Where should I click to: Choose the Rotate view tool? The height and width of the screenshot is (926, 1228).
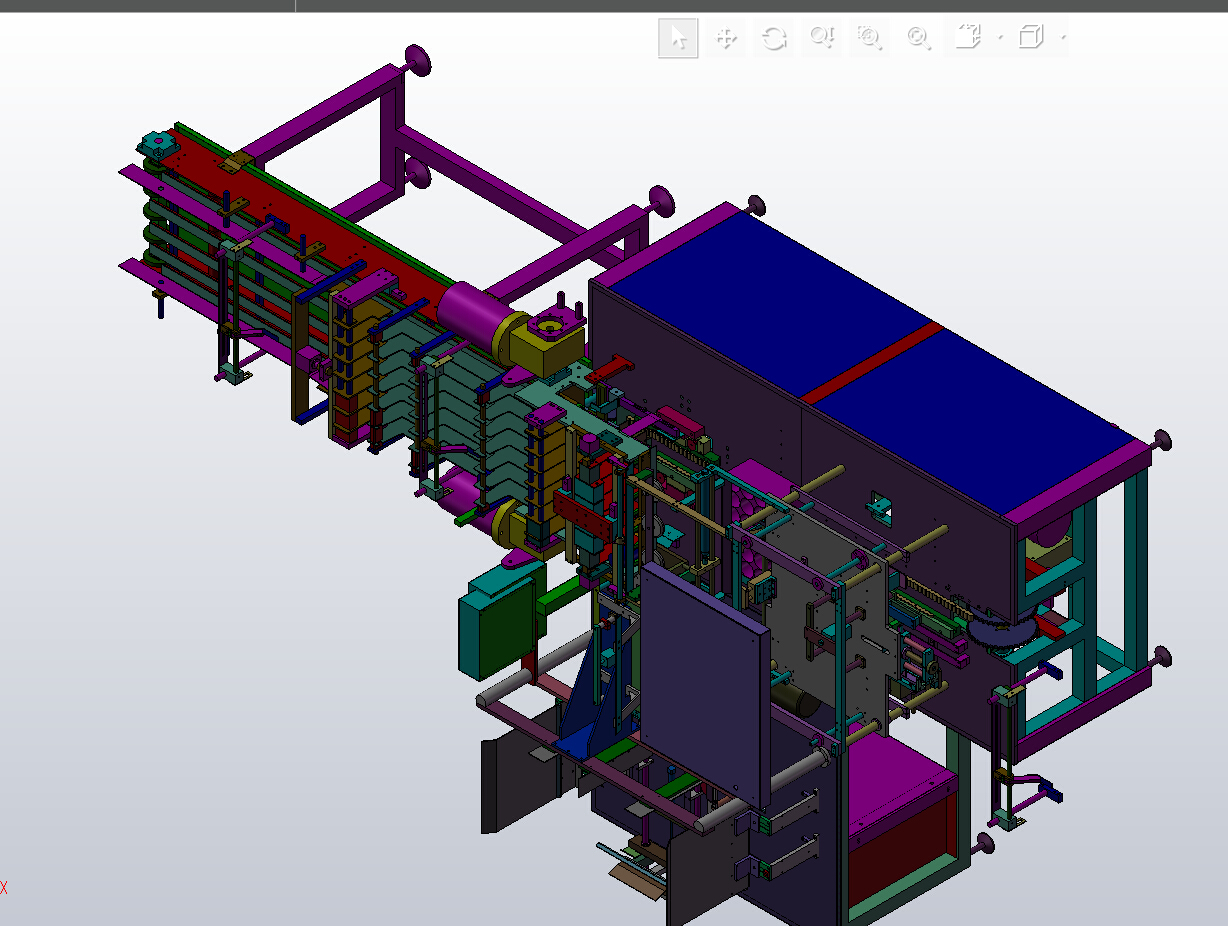point(773,38)
